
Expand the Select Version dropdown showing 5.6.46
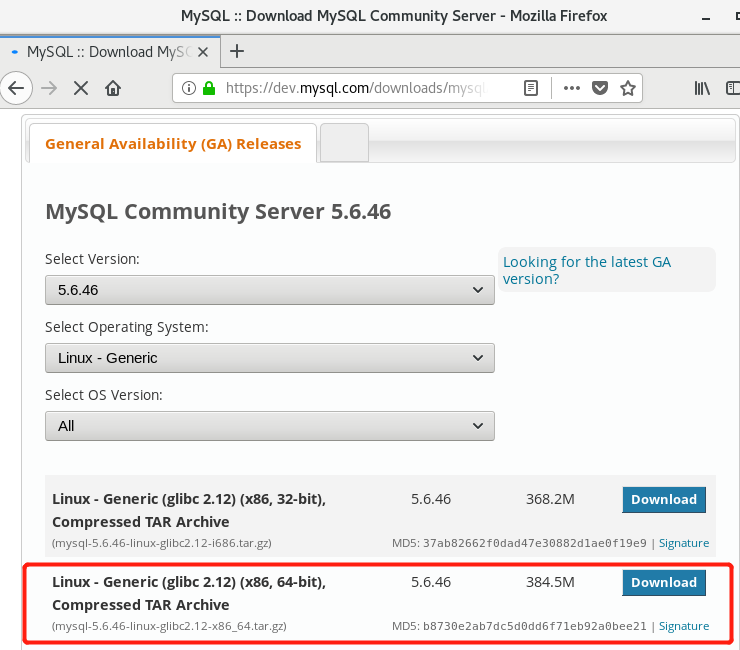[269, 290]
